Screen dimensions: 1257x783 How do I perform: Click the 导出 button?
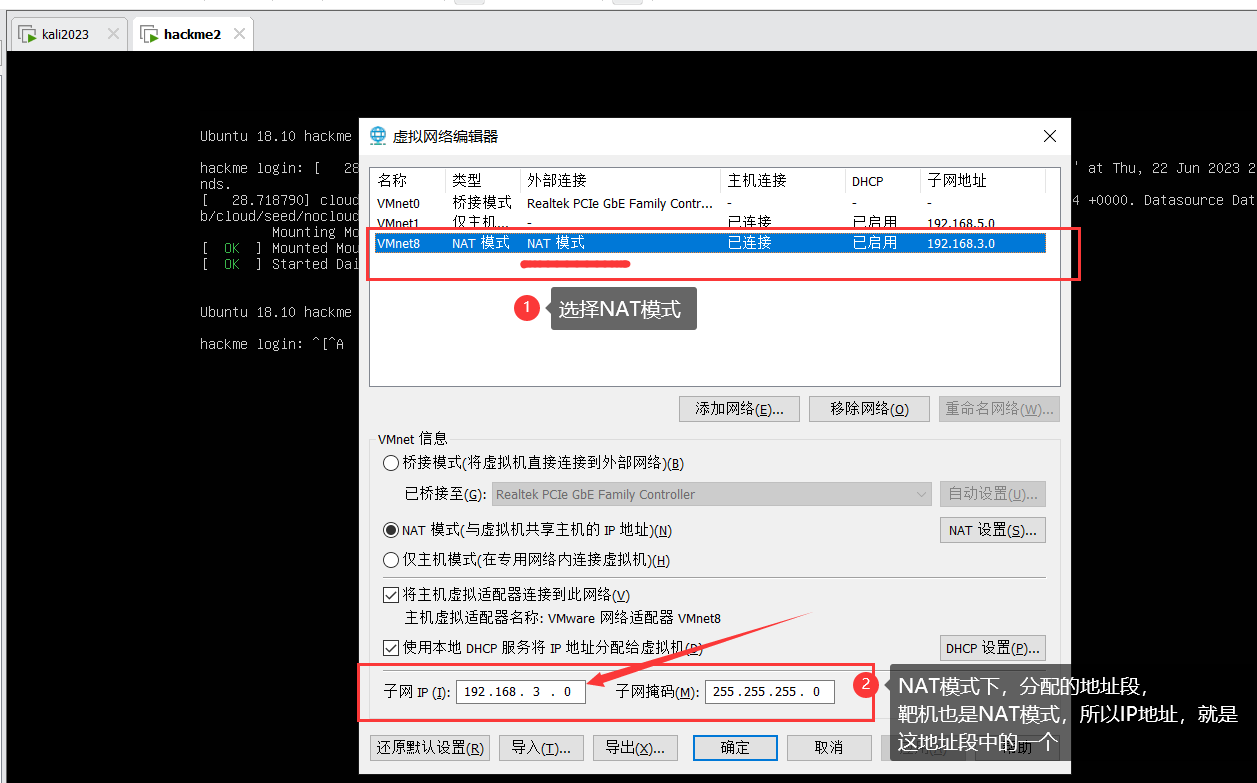coord(635,748)
